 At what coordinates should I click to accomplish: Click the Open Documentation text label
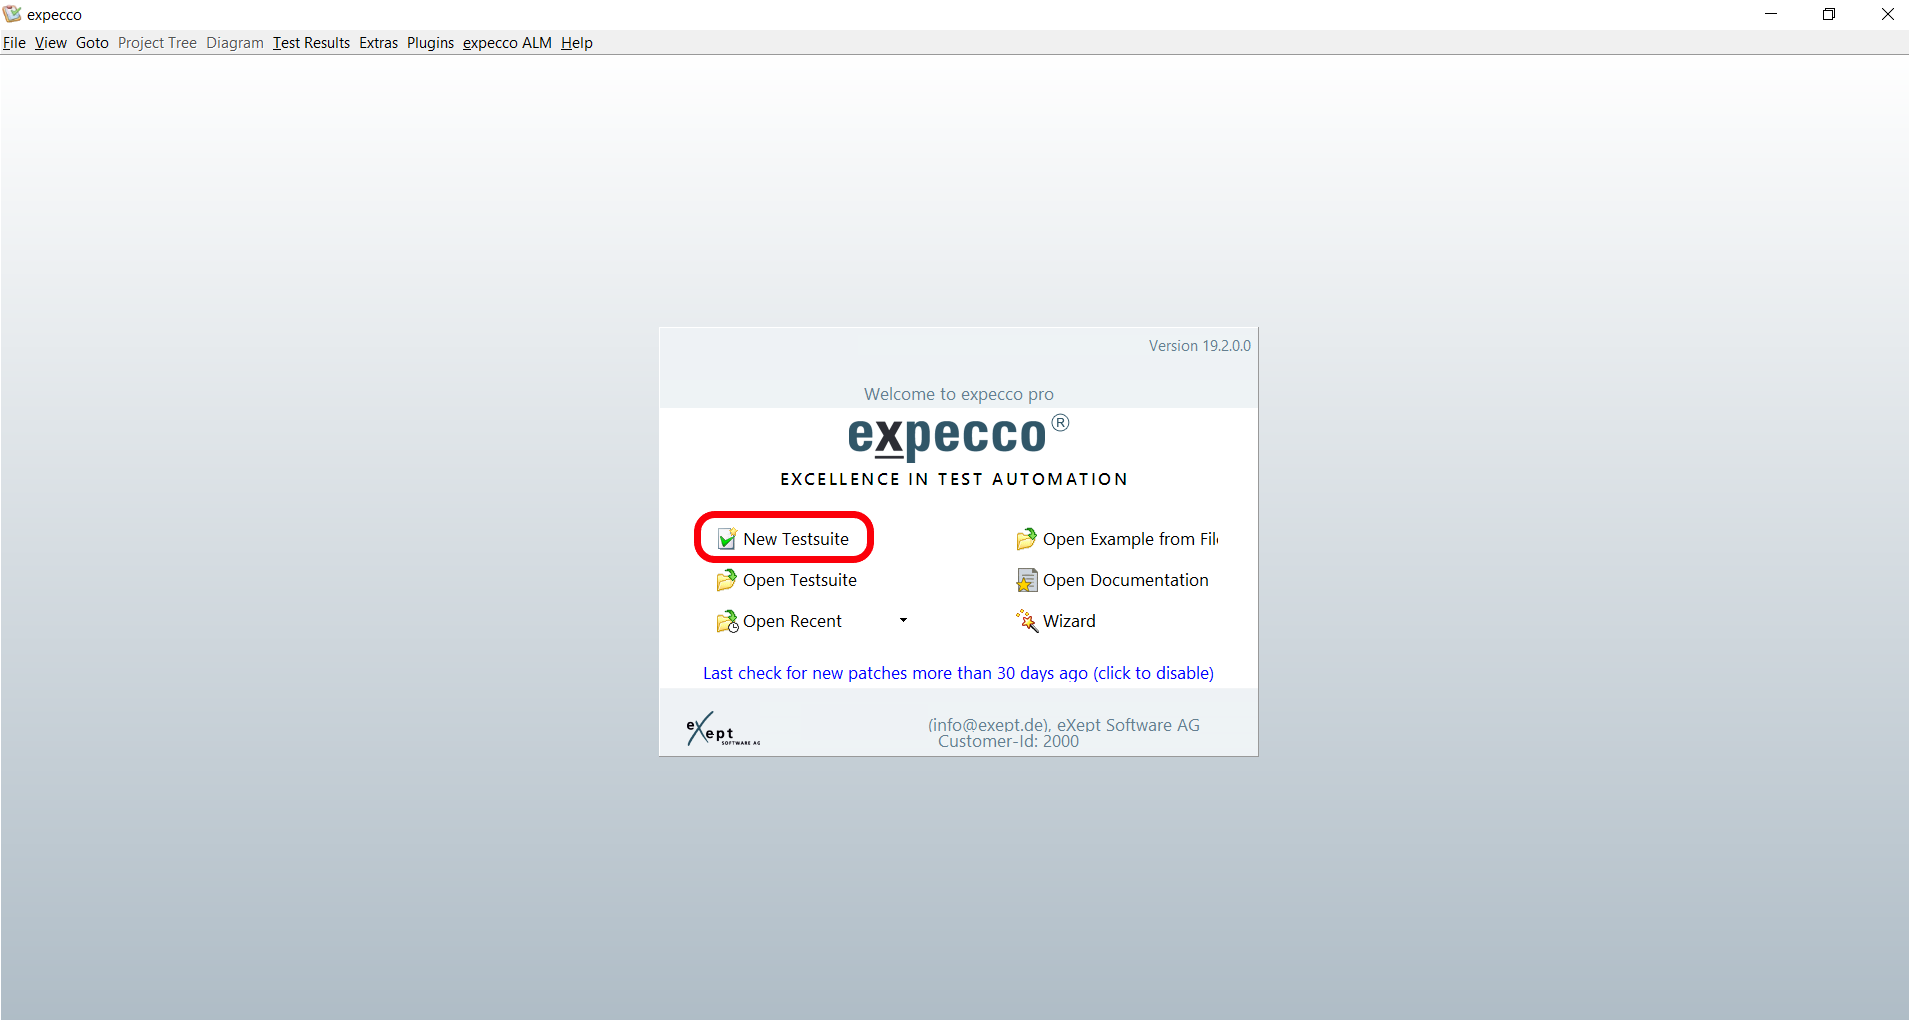[1125, 580]
